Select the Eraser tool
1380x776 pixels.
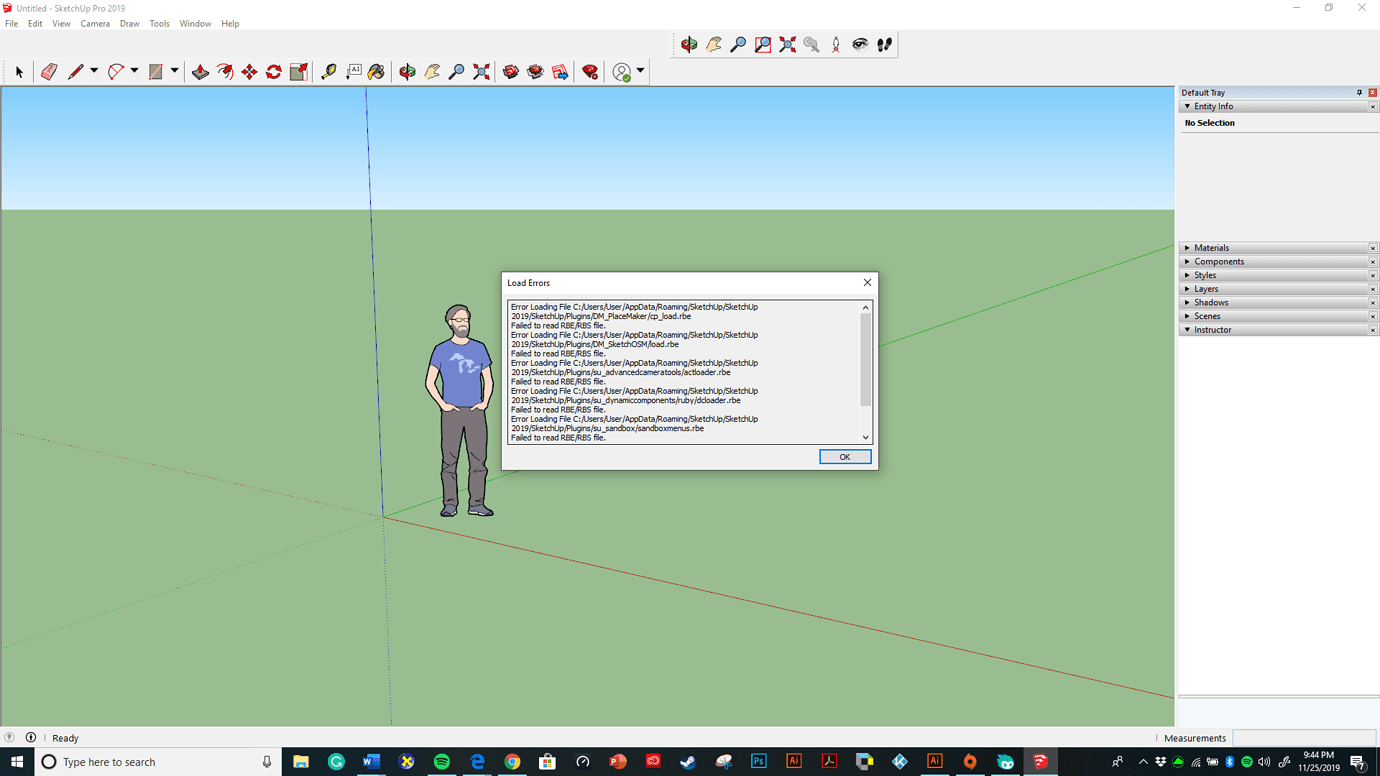click(49, 71)
